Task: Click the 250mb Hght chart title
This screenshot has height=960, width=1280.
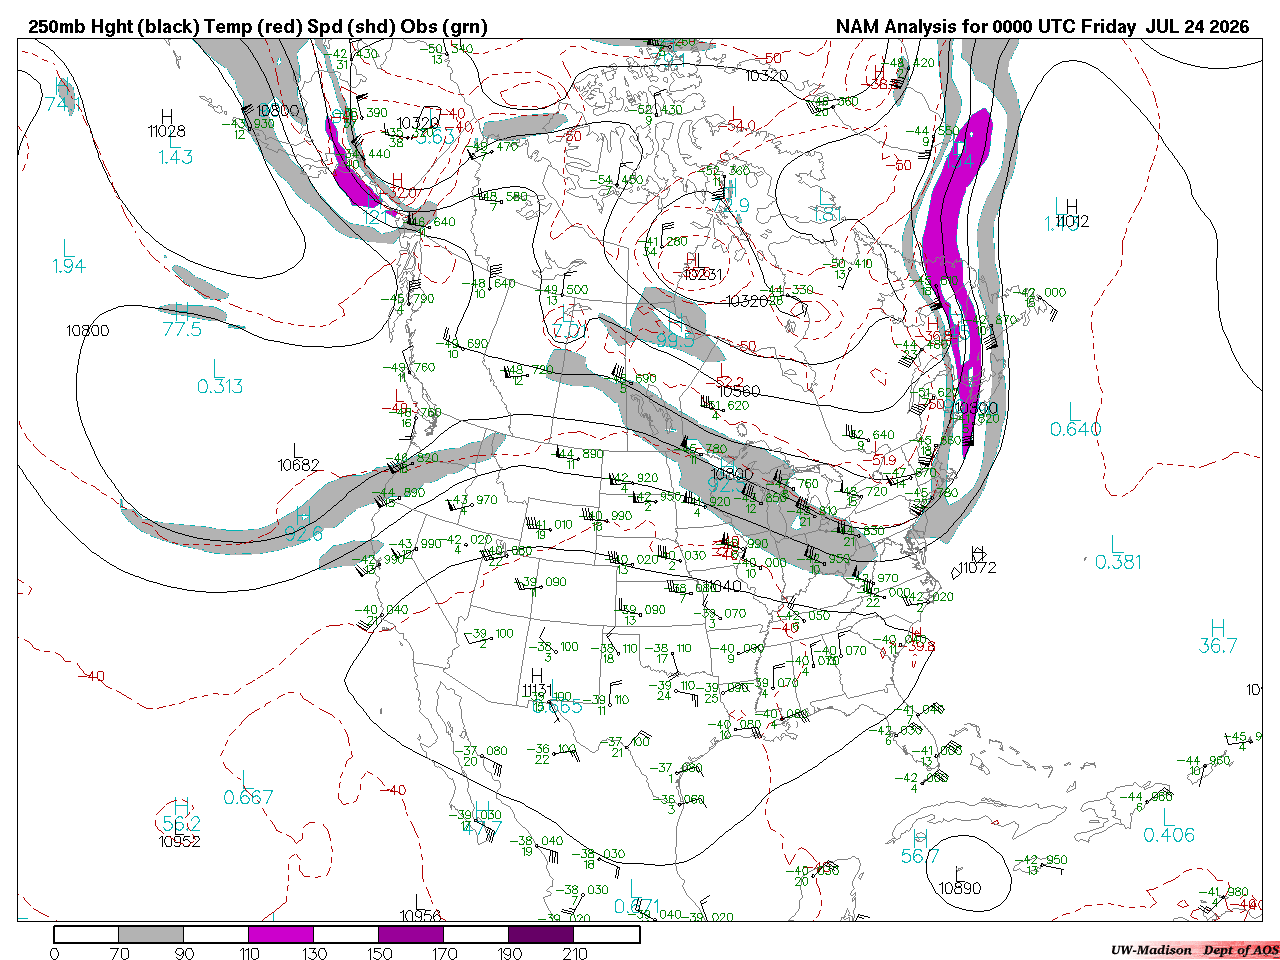Action: click(x=258, y=27)
